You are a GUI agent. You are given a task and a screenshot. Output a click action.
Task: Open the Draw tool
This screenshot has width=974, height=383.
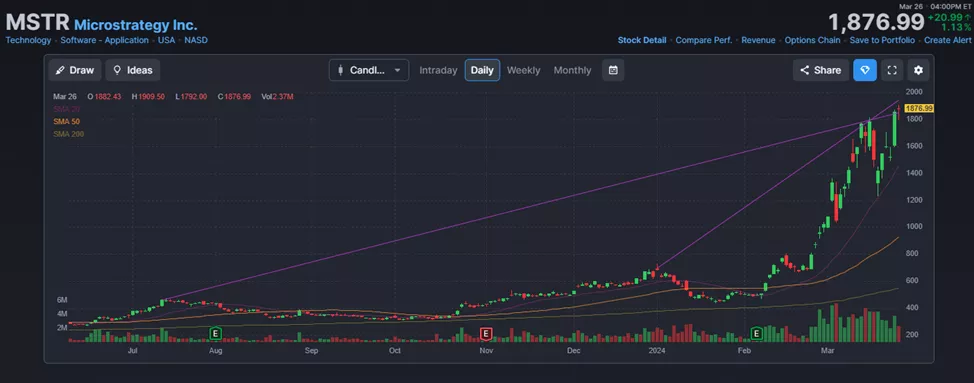pos(75,70)
